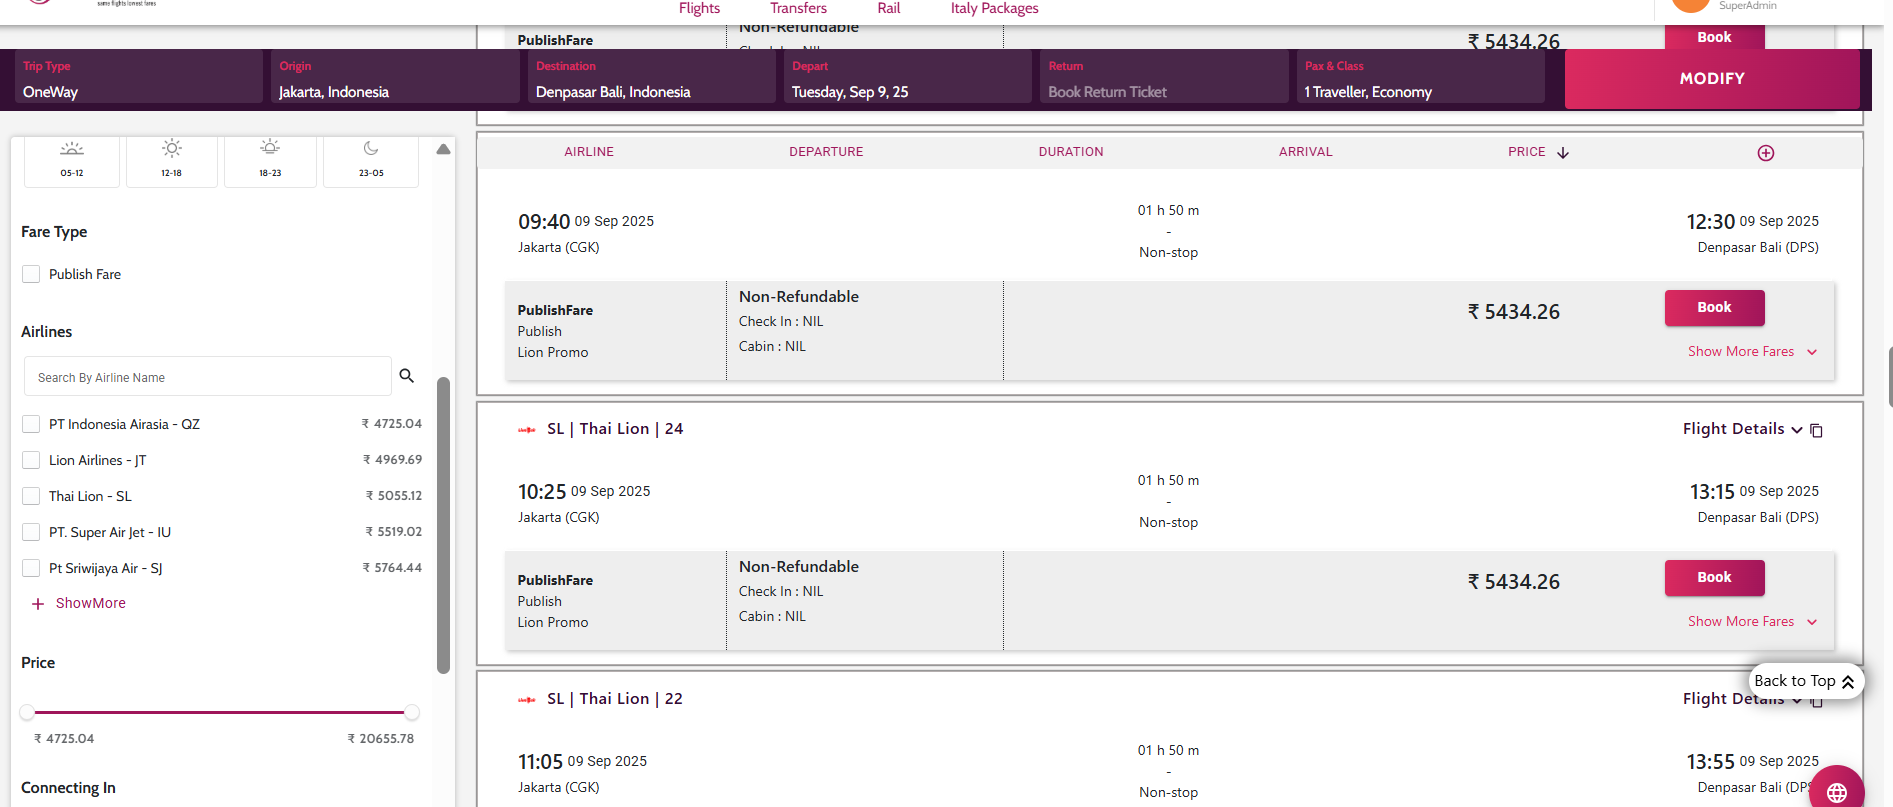Copy flight details icon for Thai Lion 24
This screenshot has height=807, width=1893.
pos(1817,430)
